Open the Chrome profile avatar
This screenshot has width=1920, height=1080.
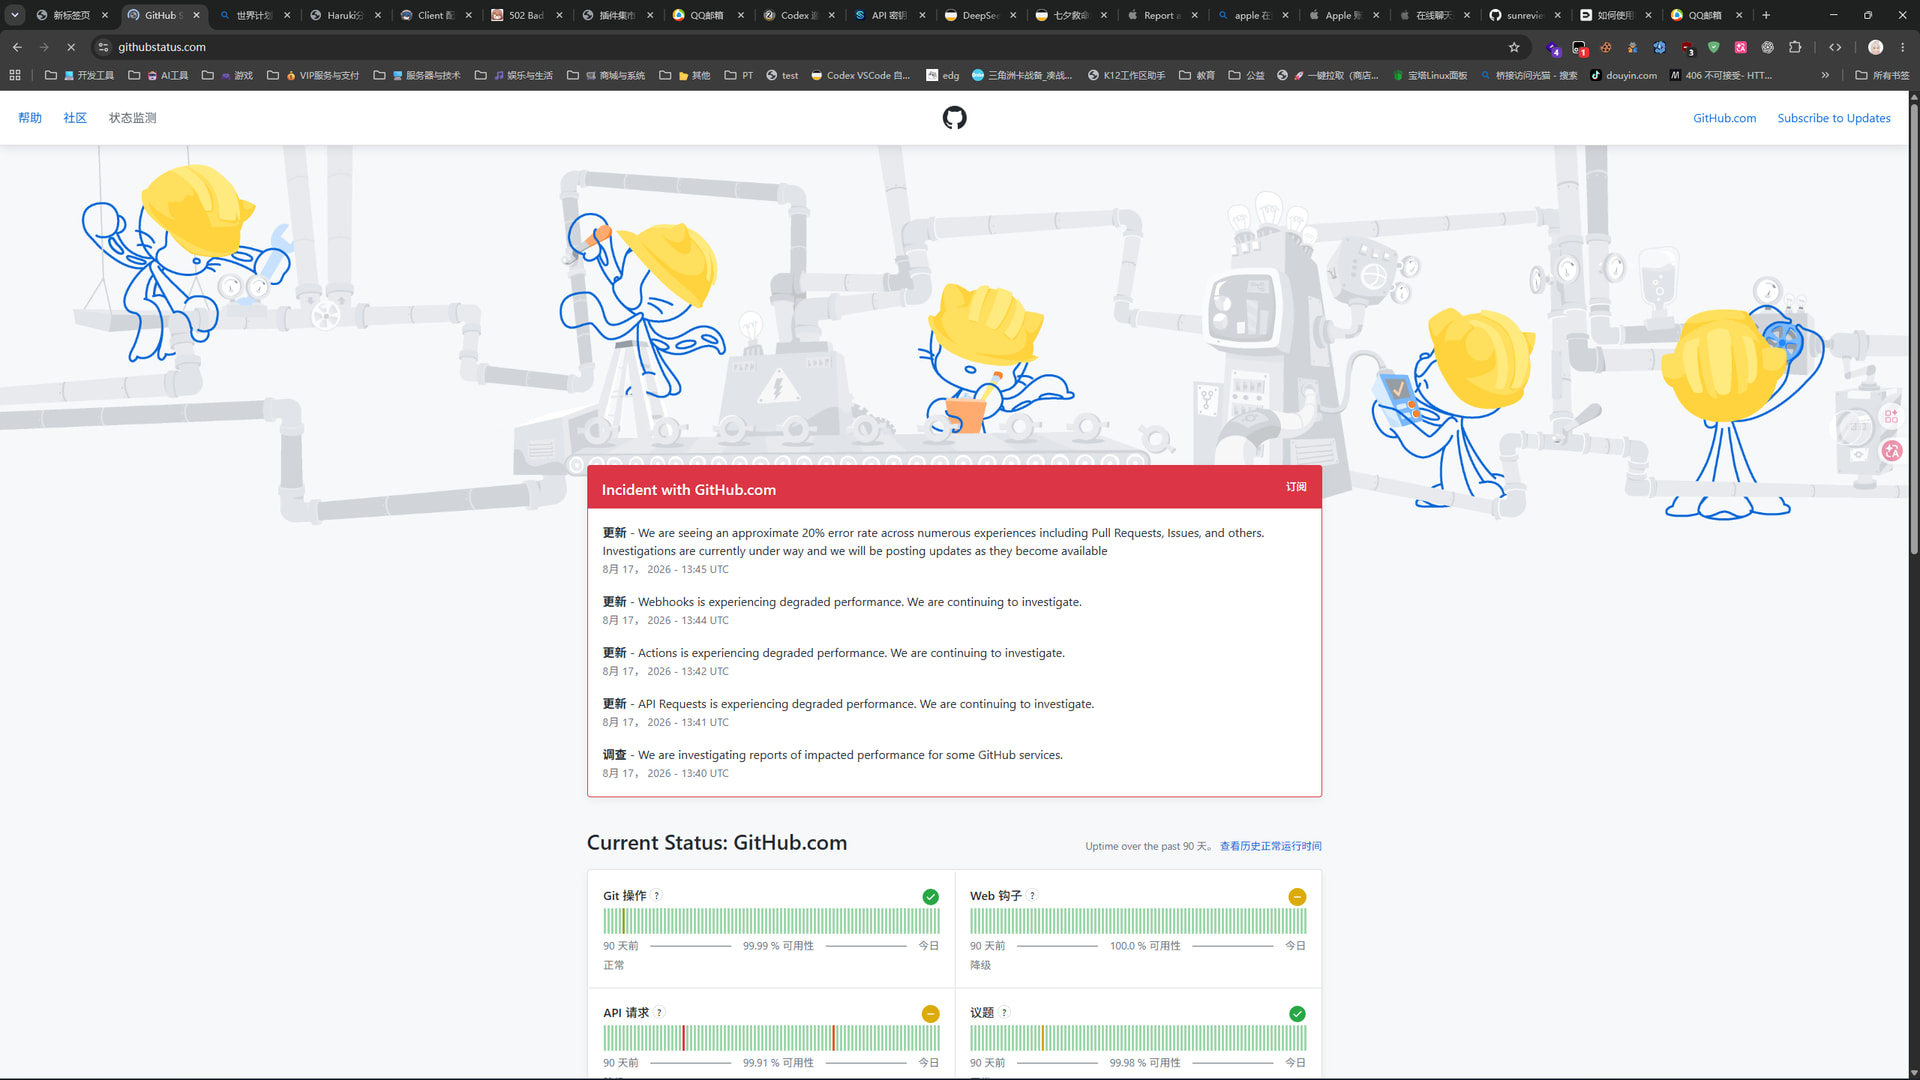[x=1876, y=47]
